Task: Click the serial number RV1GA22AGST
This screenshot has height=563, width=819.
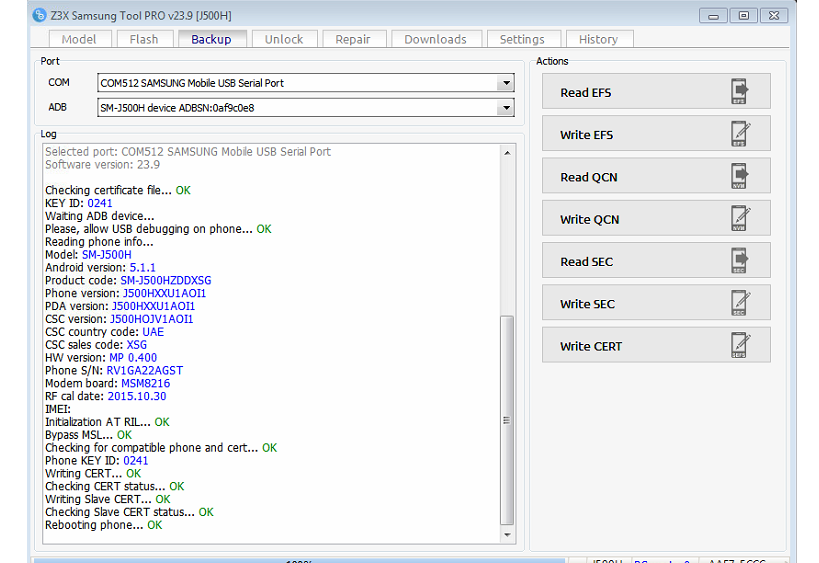Action: (145, 370)
